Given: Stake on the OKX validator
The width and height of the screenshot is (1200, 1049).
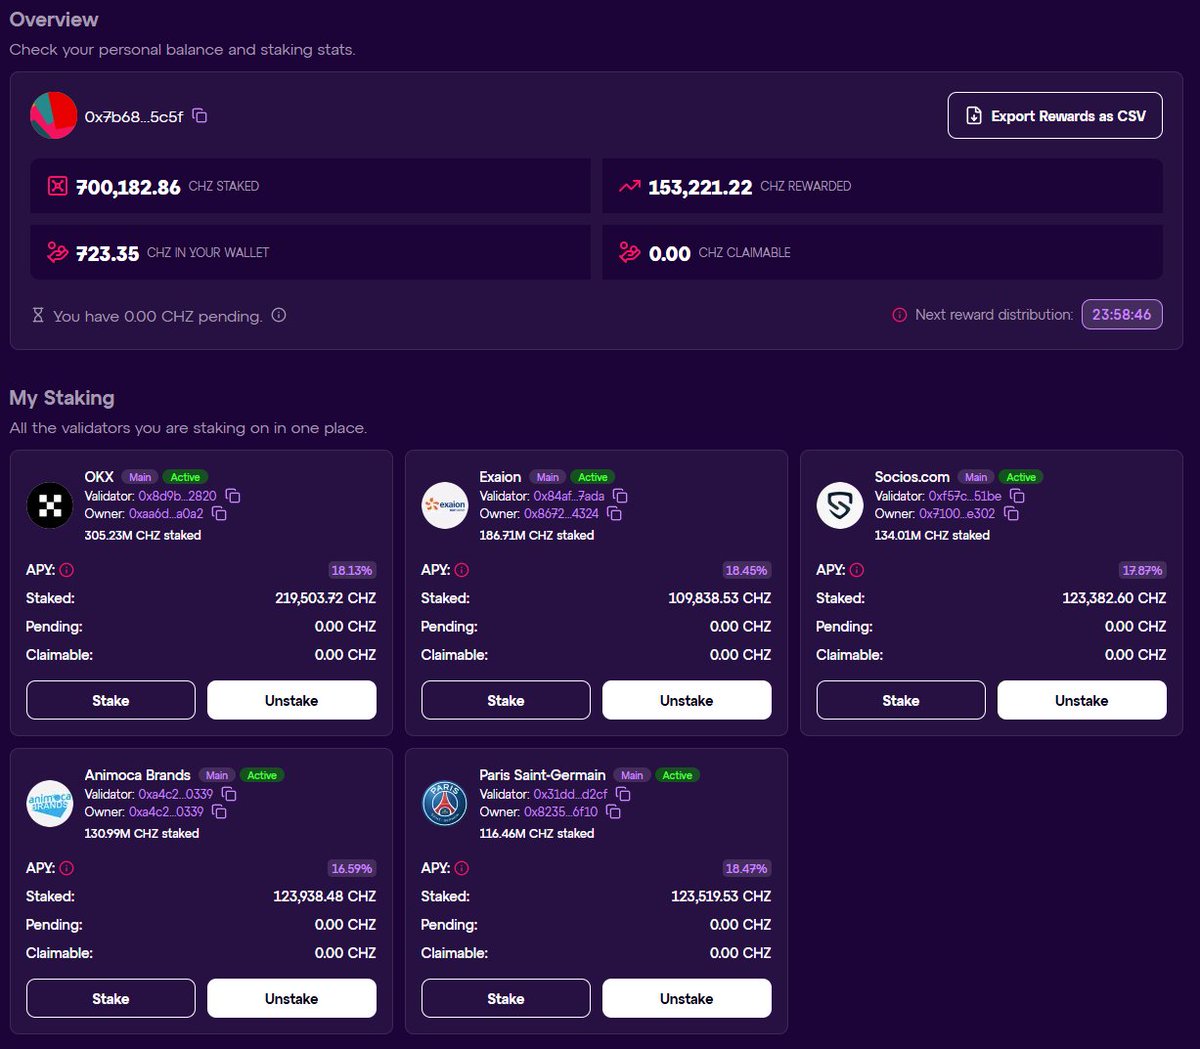Looking at the screenshot, I should 111,700.
